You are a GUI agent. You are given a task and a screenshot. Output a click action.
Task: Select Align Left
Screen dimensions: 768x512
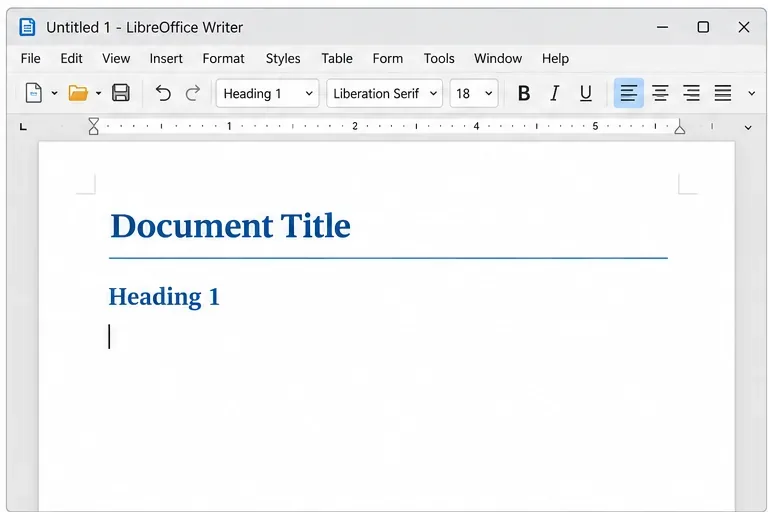pos(629,93)
